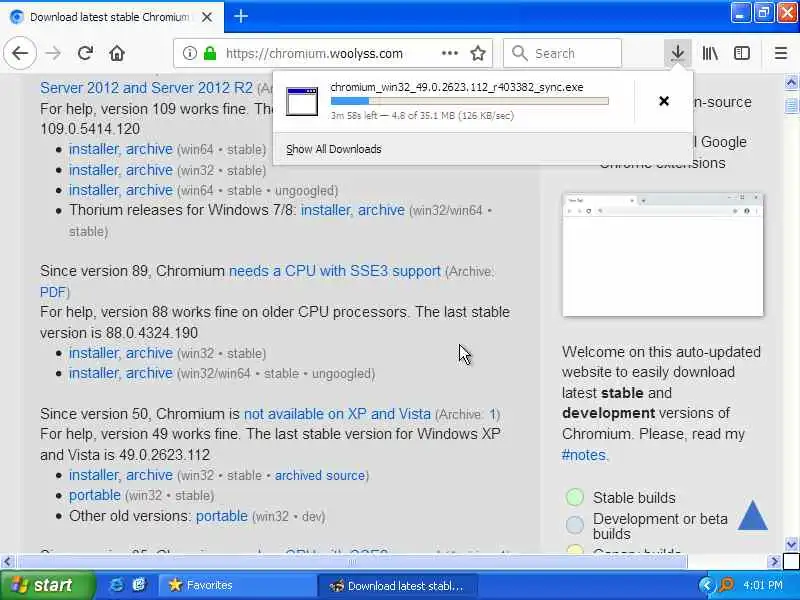Click the second quick launch icon beside Internet Explorer
This screenshot has width=800, height=600.
139,585
